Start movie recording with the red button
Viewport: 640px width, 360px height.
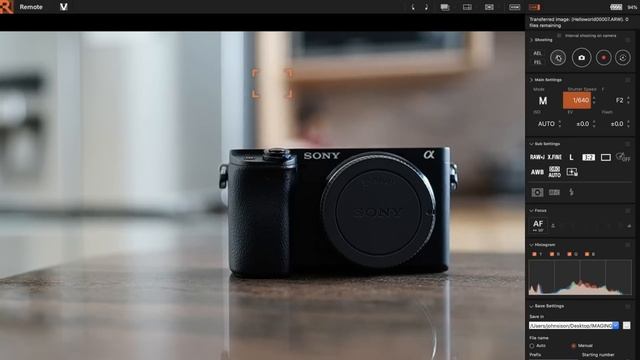coord(603,58)
